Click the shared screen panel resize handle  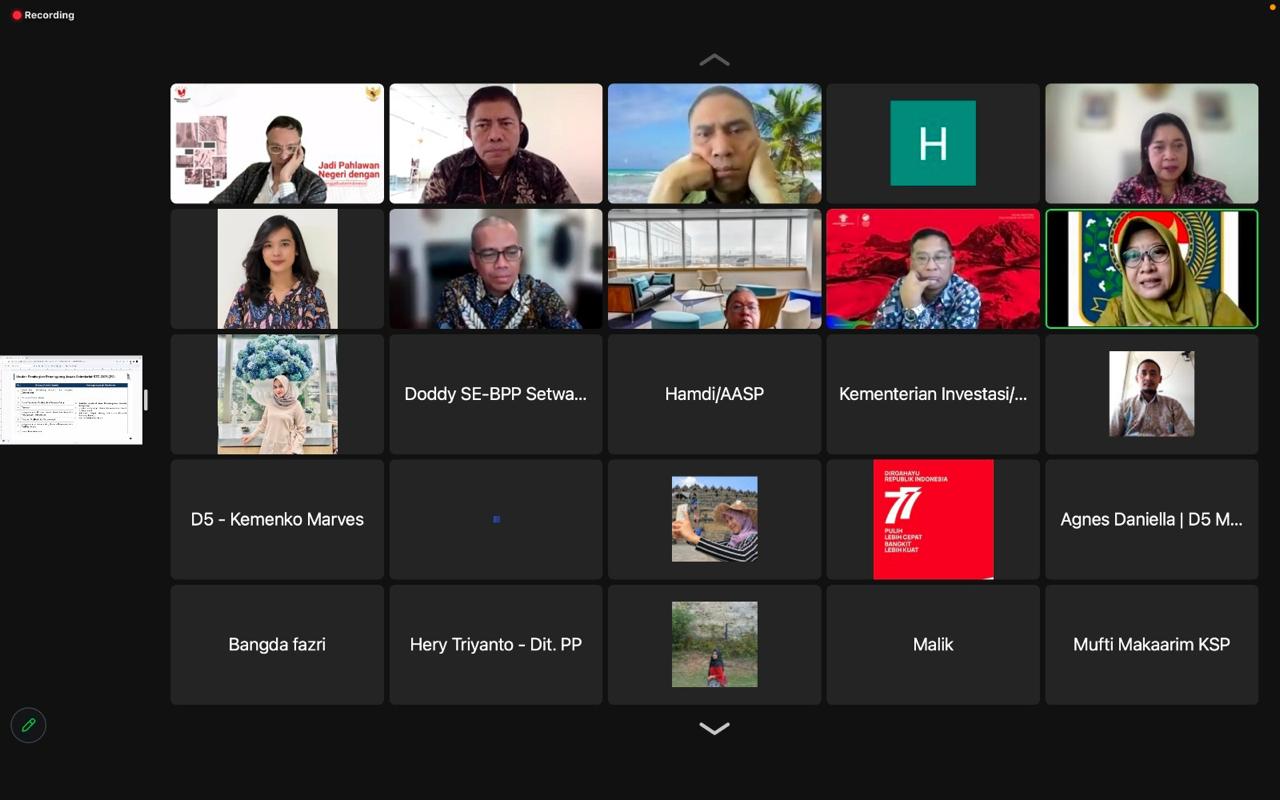(146, 400)
